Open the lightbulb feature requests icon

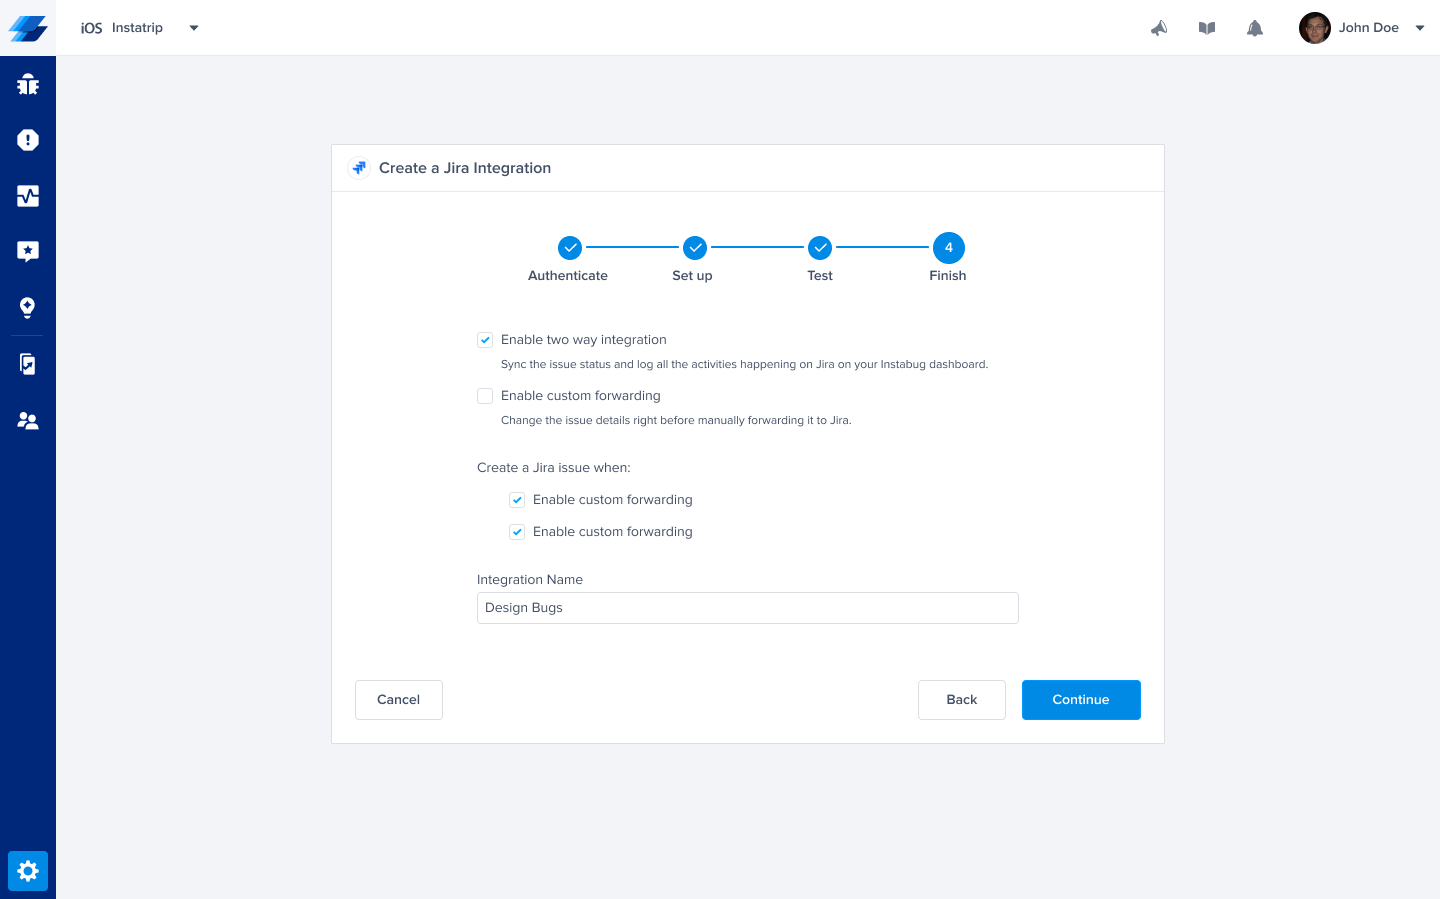[x=28, y=307]
